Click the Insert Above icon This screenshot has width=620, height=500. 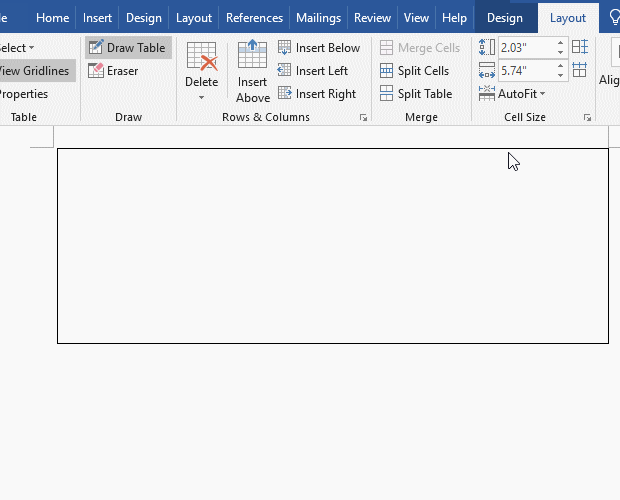pos(252,55)
